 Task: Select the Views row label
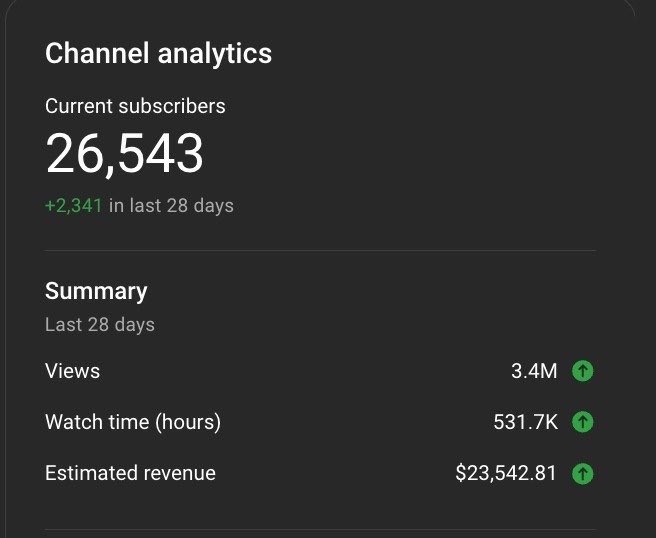click(72, 371)
